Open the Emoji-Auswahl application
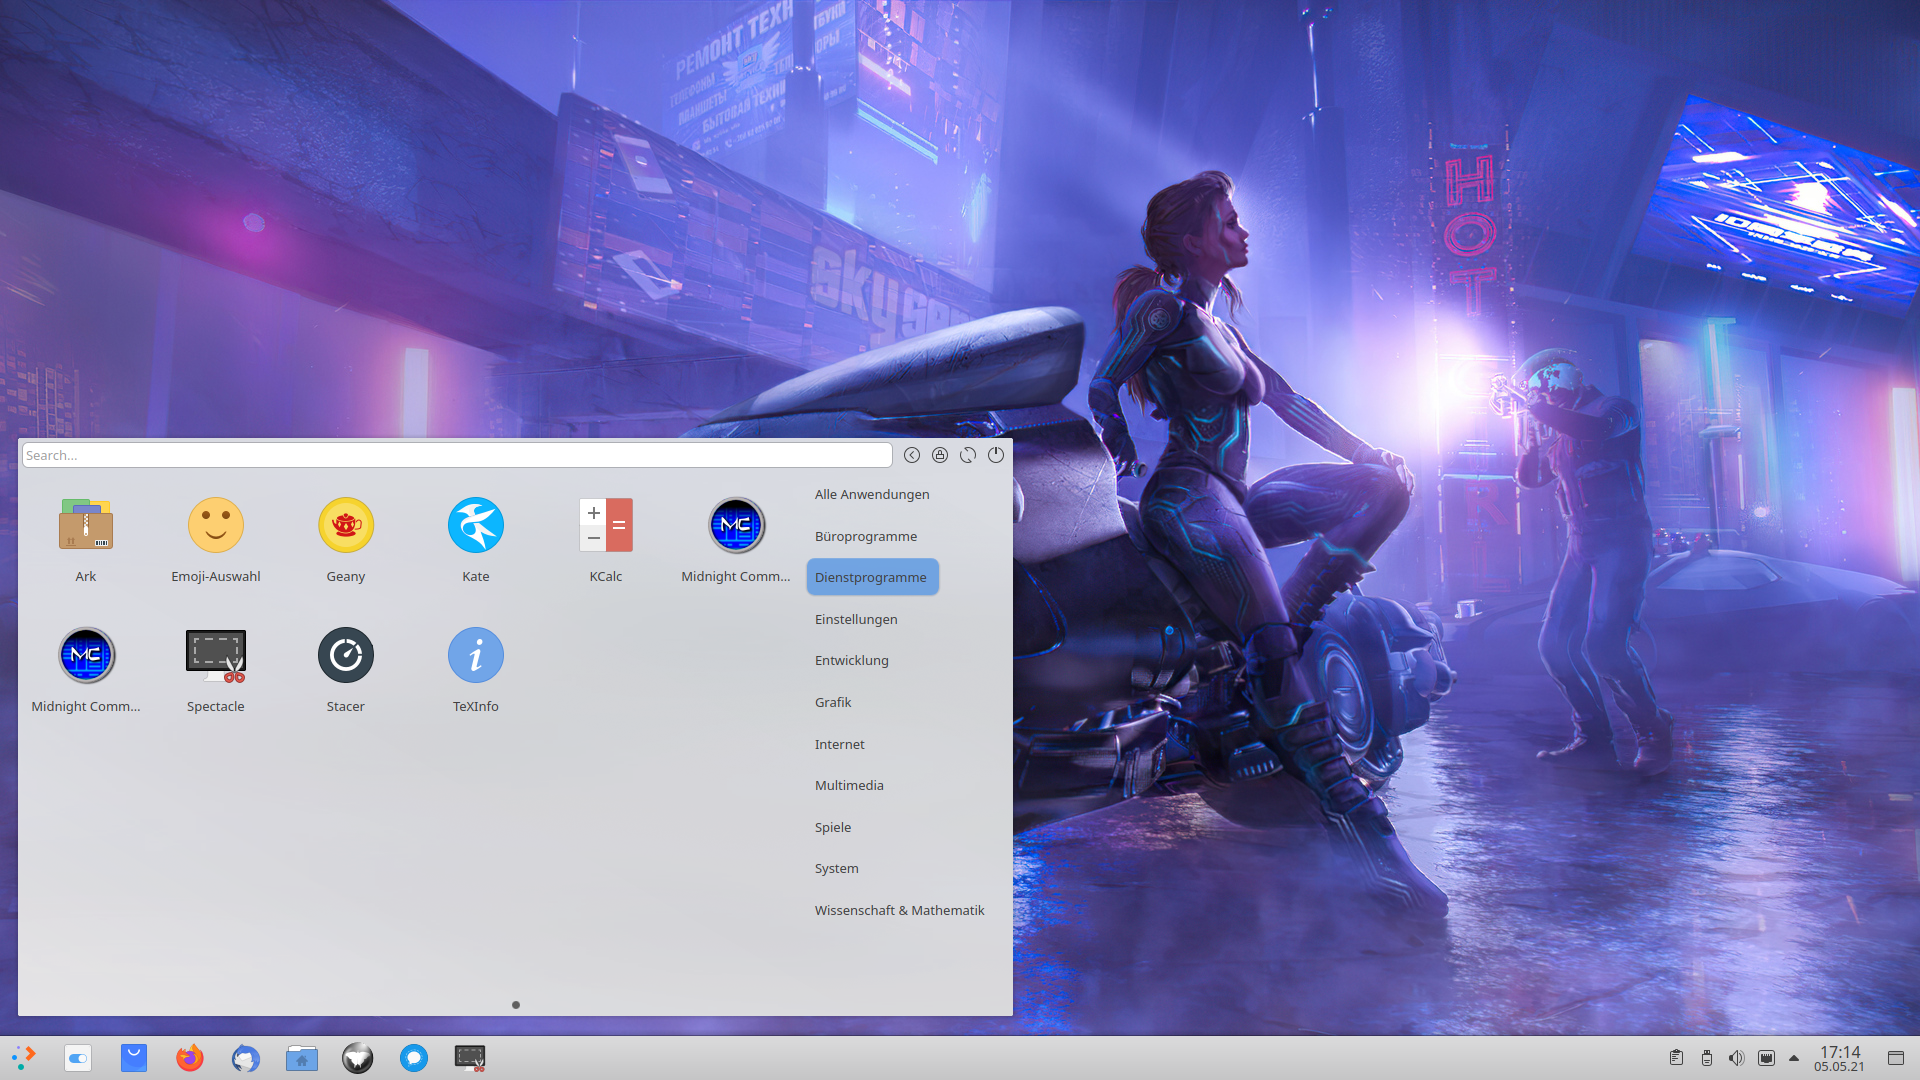 tap(216, 540)
